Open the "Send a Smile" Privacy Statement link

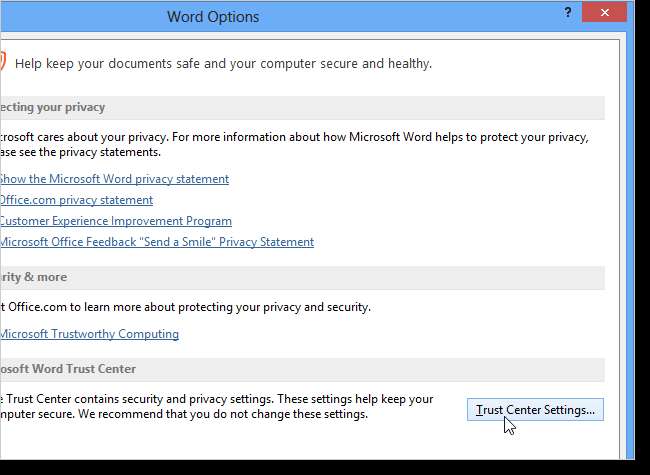tap(157, 242)
